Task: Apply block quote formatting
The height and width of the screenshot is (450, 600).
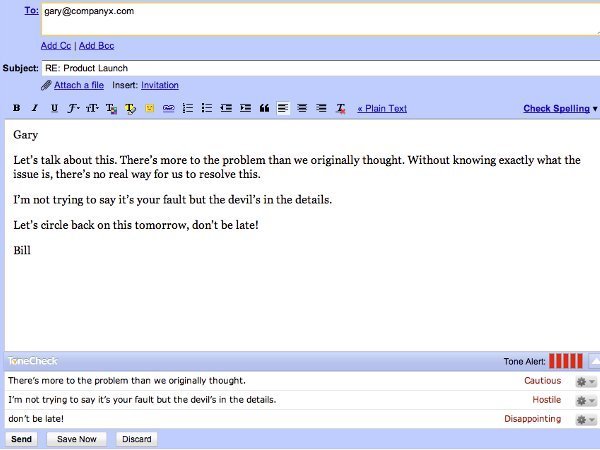Action: 264,108
